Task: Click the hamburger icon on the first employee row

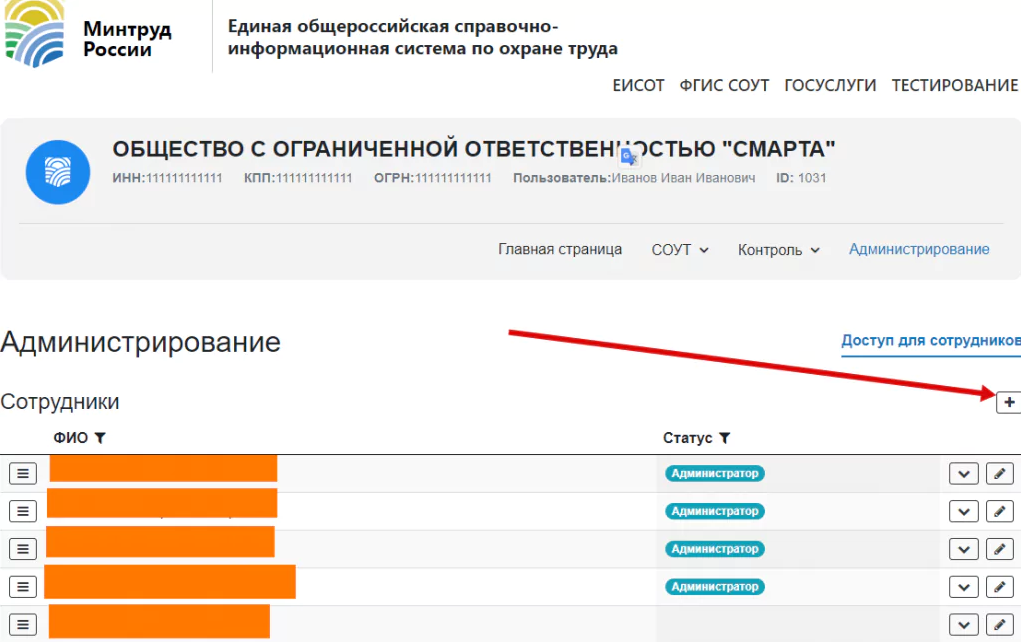Action: (22, 473)
